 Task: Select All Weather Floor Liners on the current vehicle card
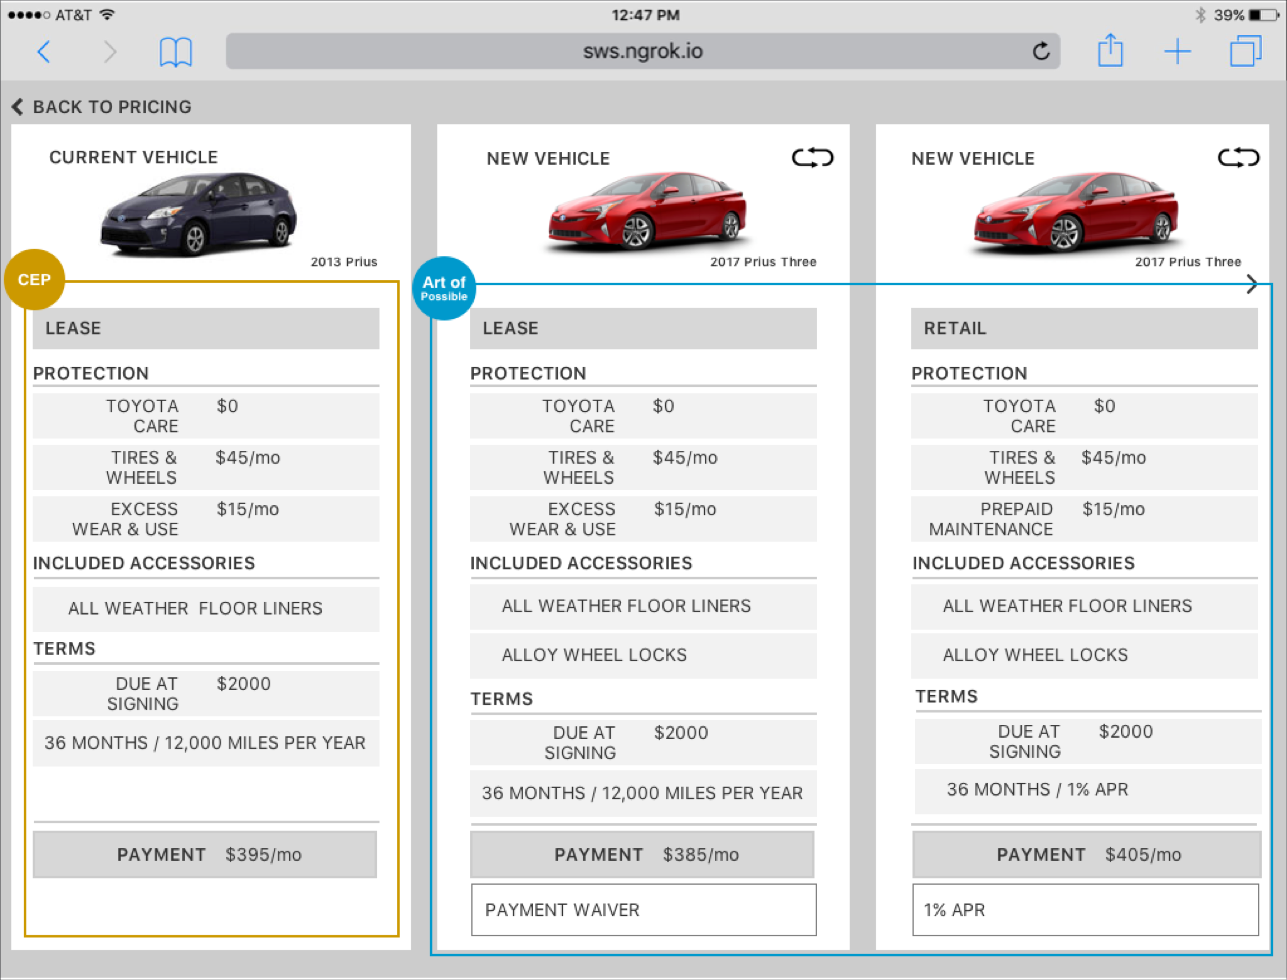[206, 609]
